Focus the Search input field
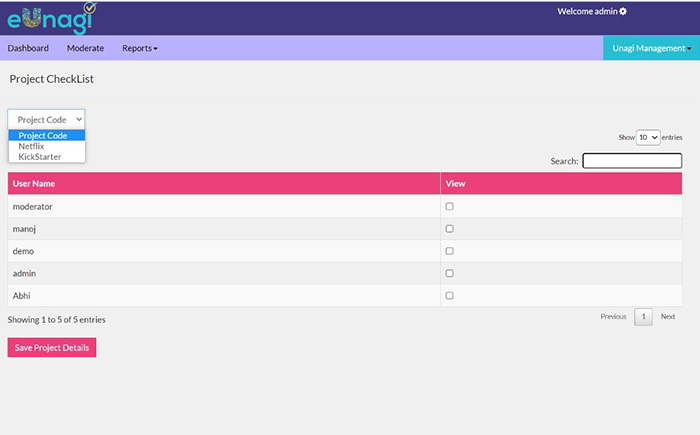The width and height of the screenshot is (700, 435). 632,160
